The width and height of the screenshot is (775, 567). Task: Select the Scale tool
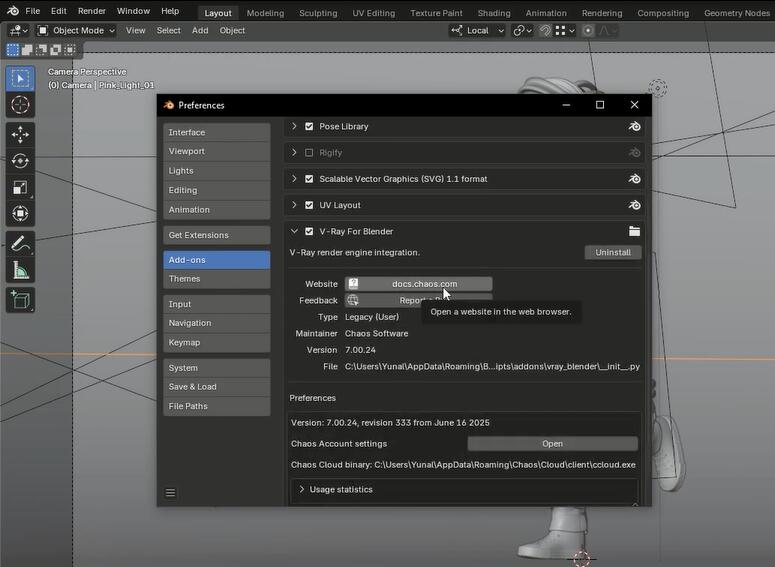[20, 187]
